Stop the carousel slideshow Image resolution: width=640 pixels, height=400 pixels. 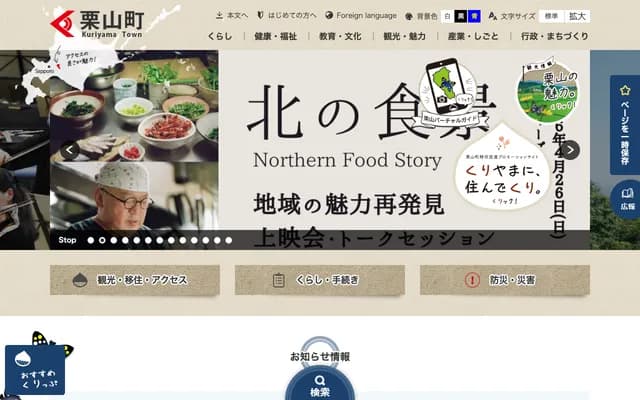[67, 240]
